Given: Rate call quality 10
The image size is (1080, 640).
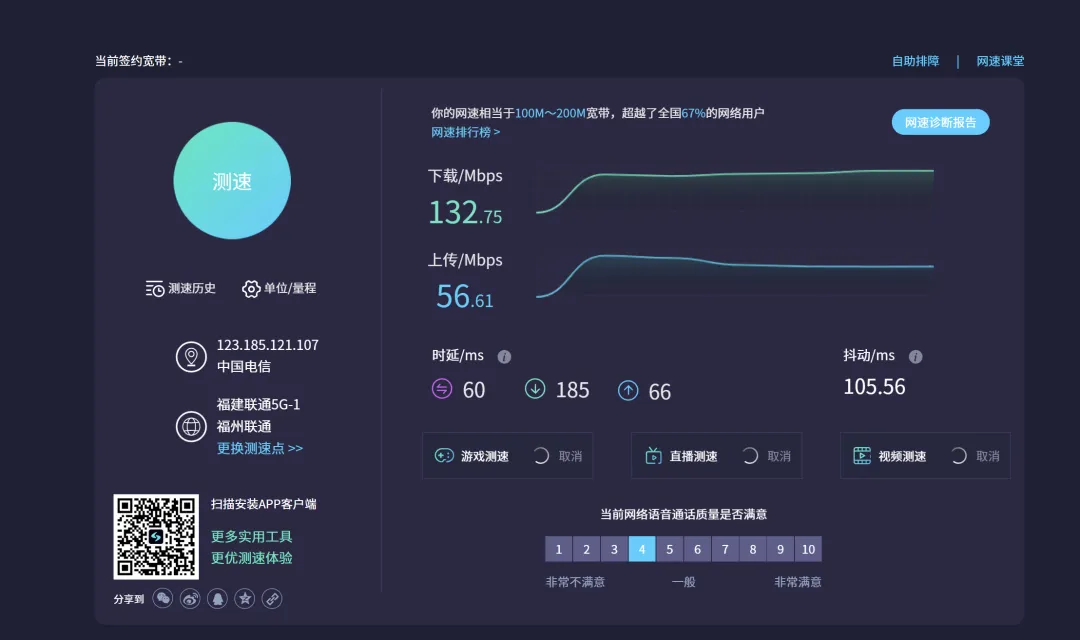Looking at the screenshot, I should [x=809, y=549].
